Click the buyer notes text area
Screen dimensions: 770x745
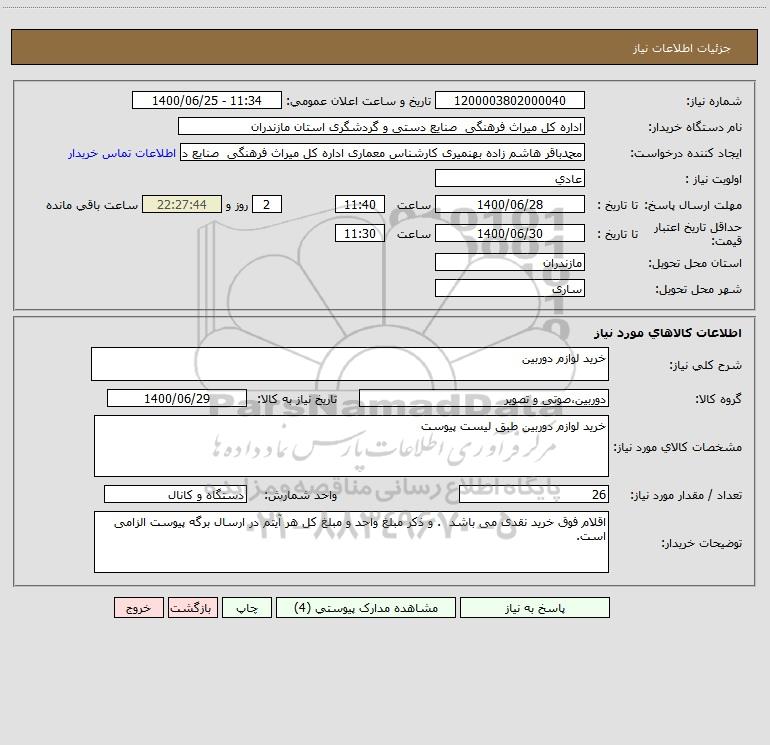click(x=351, y=542)
